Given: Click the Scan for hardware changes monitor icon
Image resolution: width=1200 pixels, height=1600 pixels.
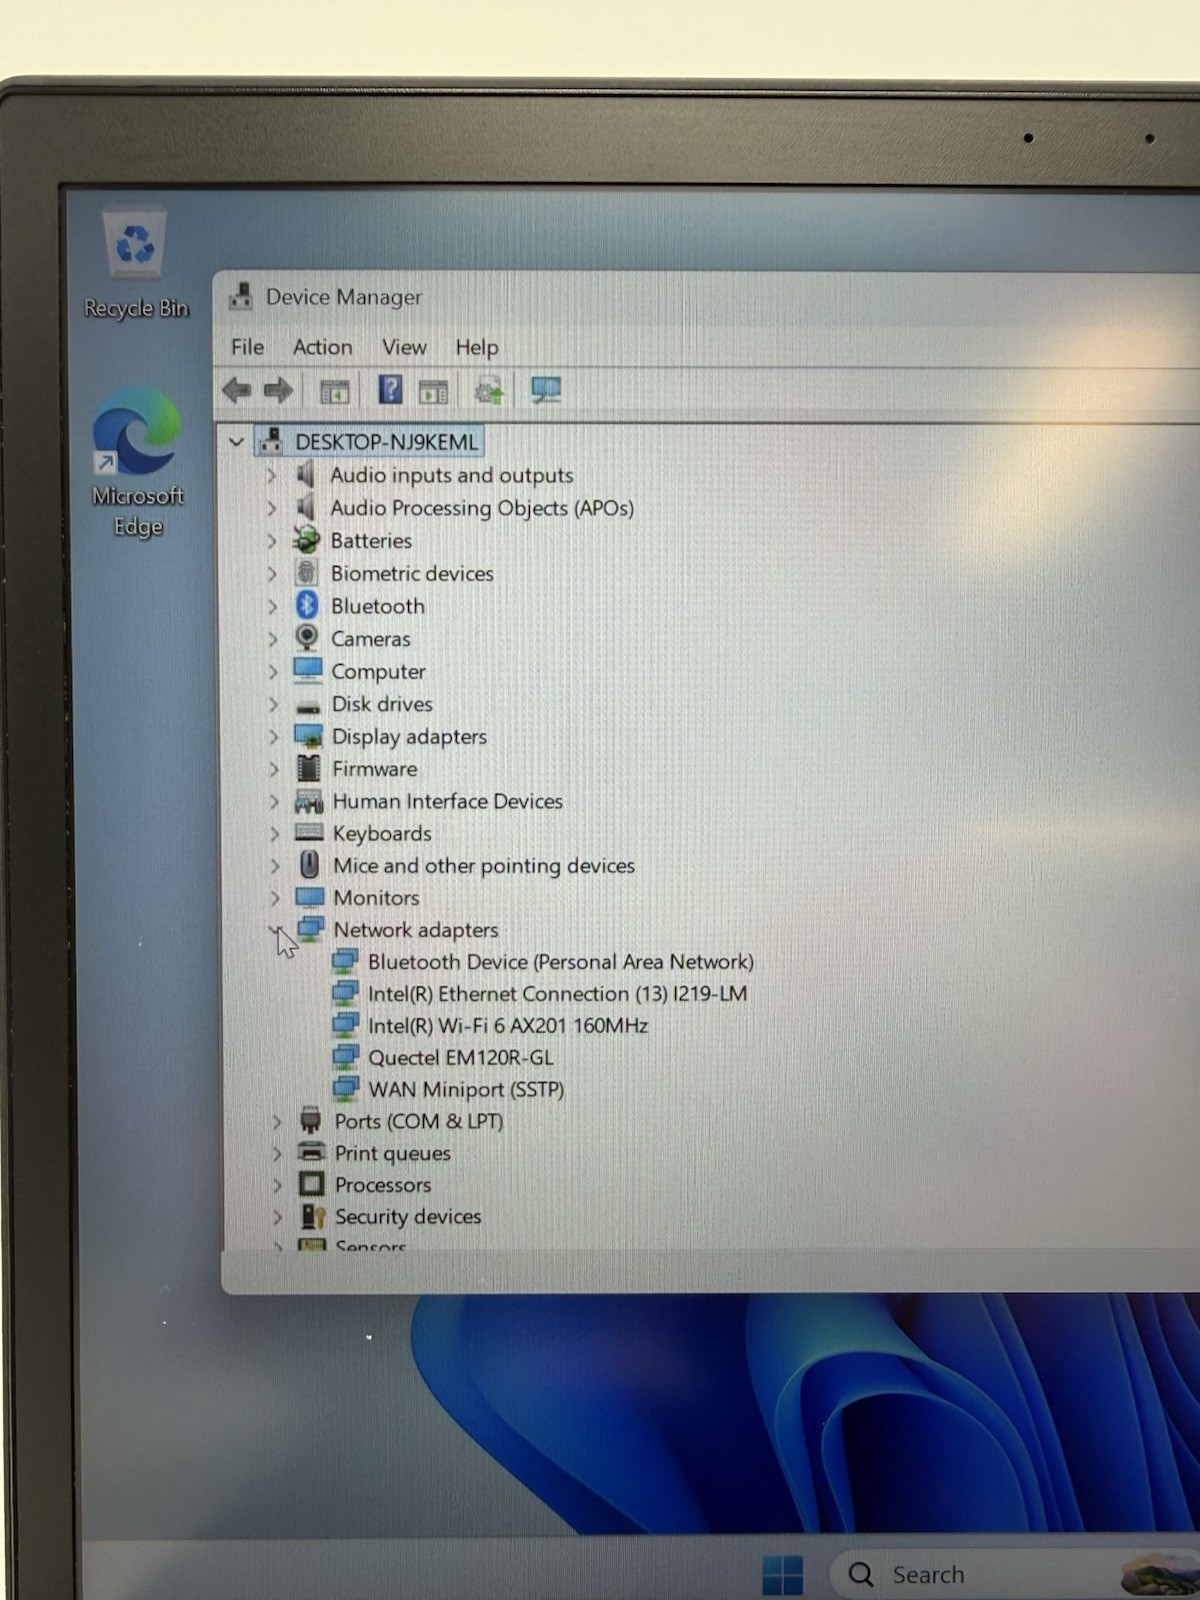Looking at the screenshot, I should click(546, 390).
